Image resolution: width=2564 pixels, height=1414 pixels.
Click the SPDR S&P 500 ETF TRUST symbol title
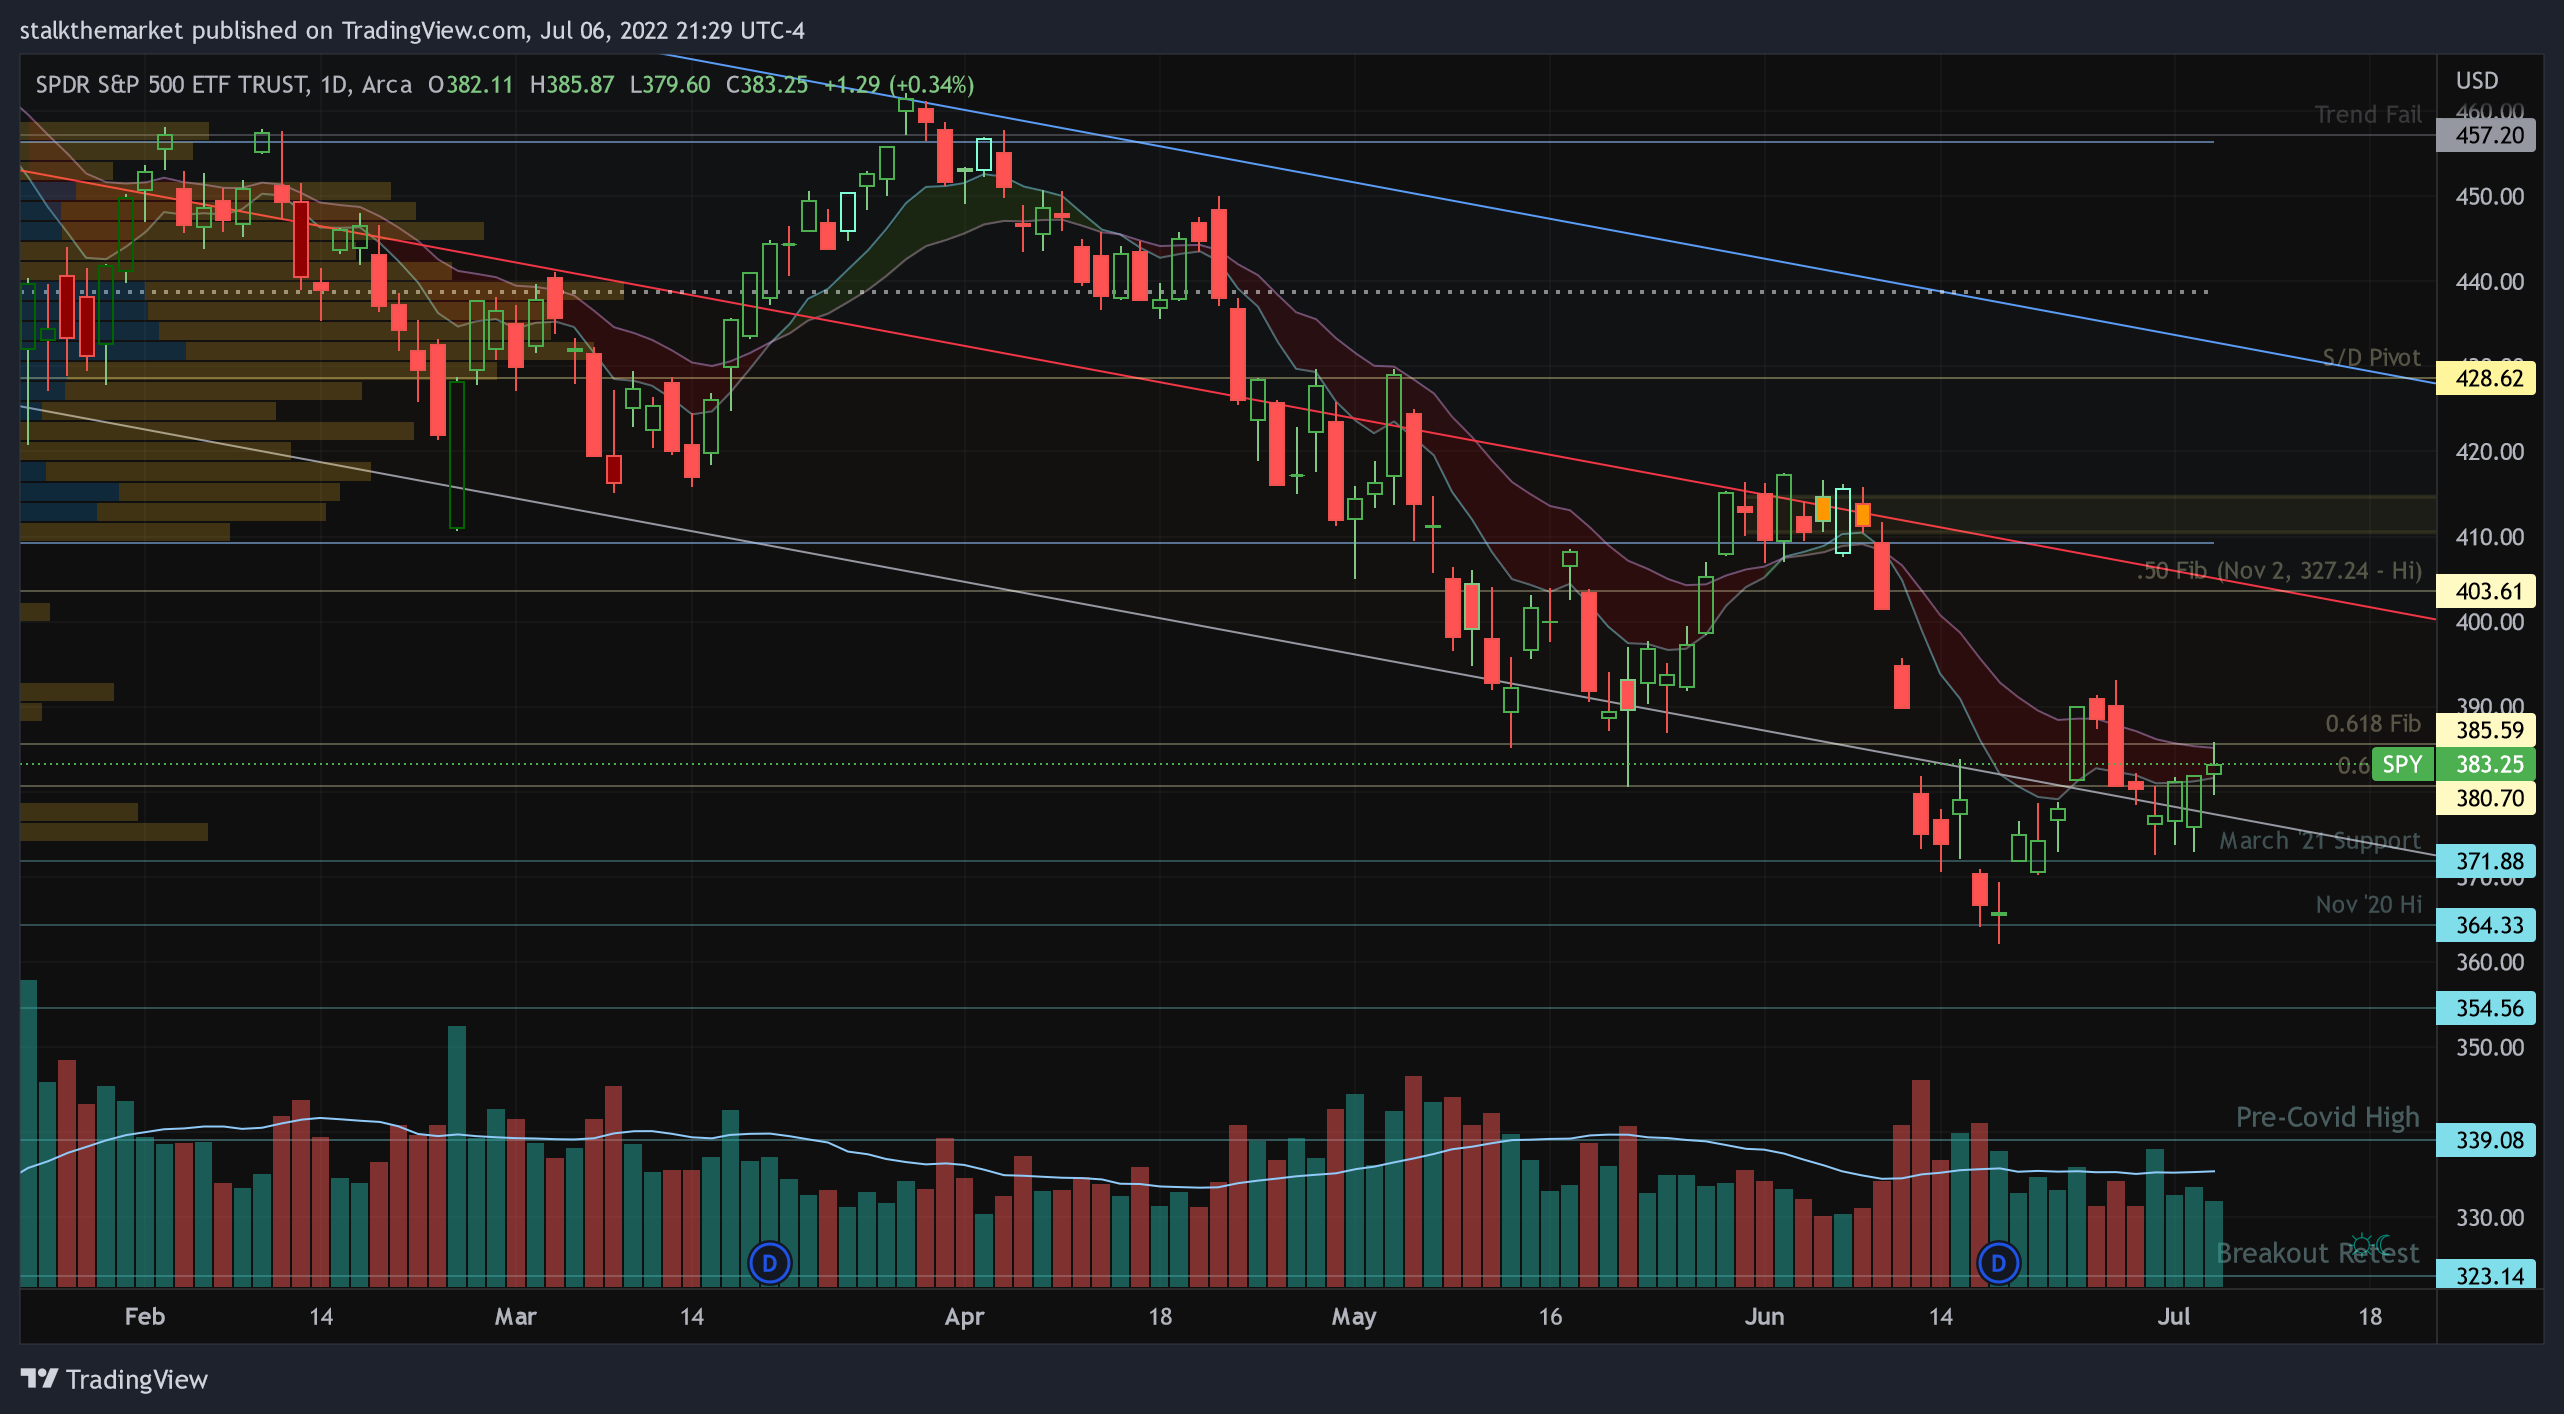click(x=171, y=84)
